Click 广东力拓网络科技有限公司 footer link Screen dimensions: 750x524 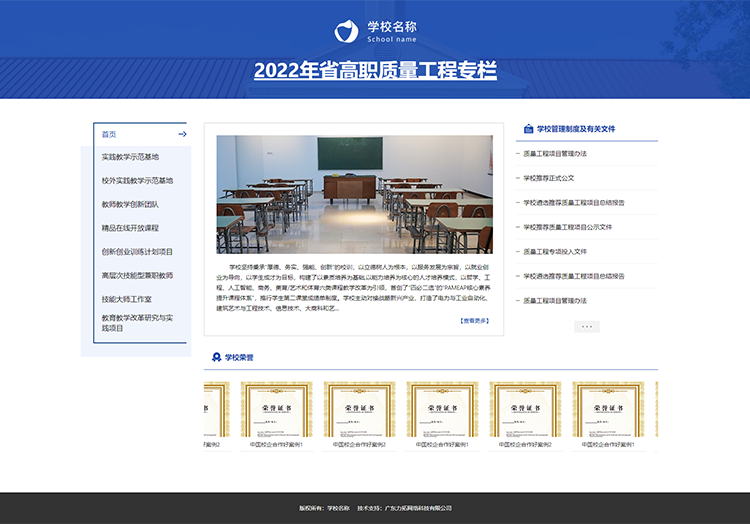(412, 508)
